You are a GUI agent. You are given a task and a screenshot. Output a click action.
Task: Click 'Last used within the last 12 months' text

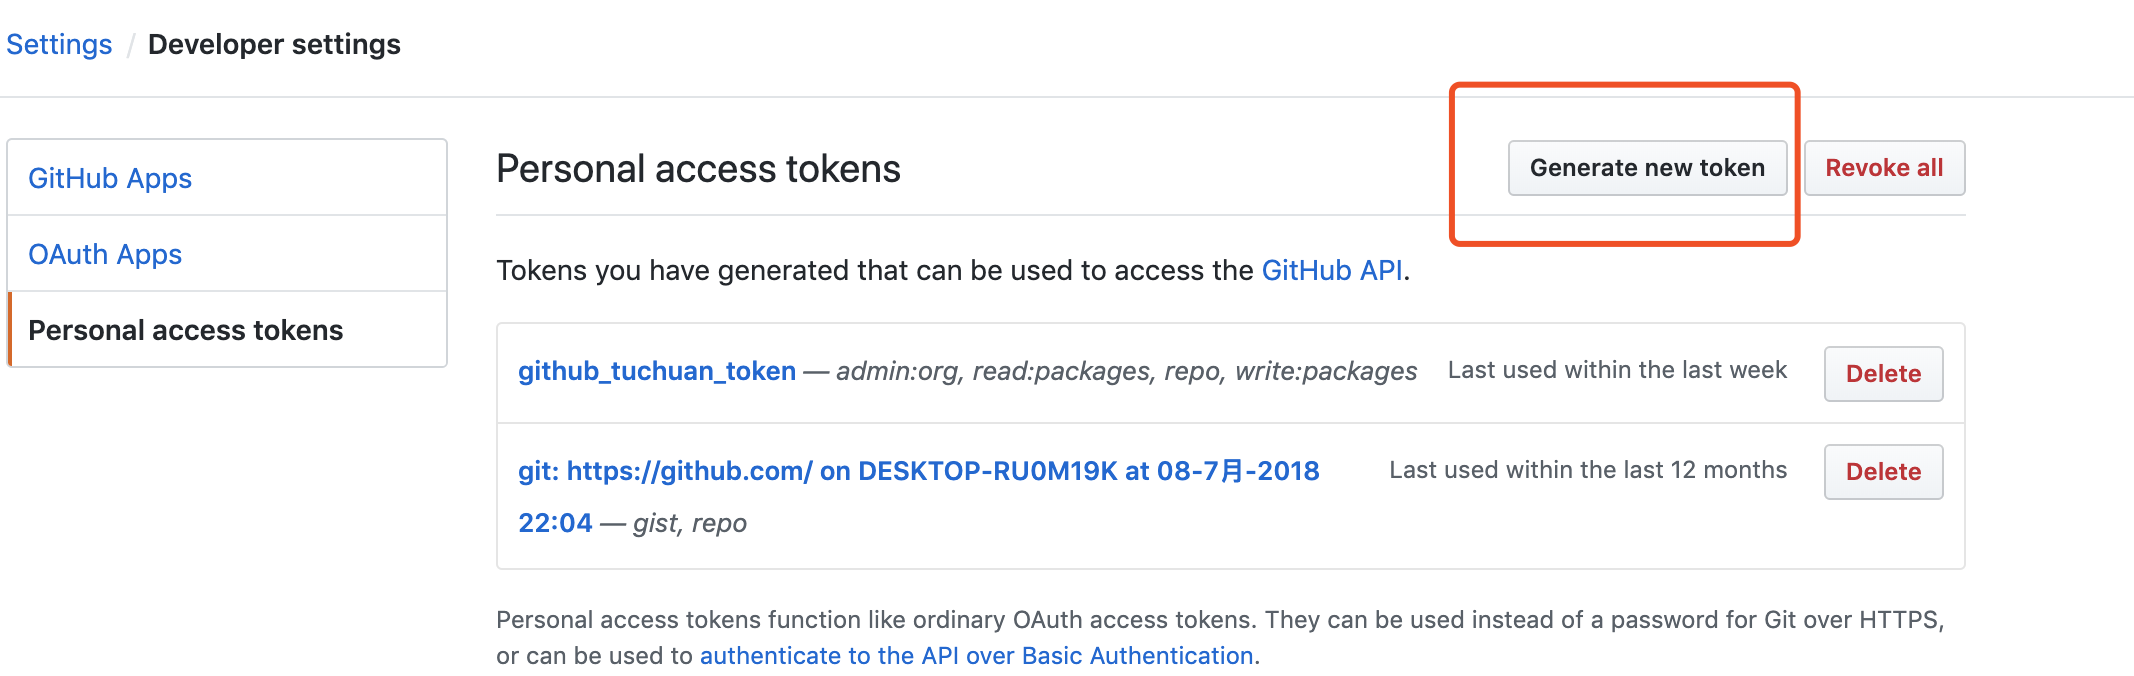(x=1587, y=470)
